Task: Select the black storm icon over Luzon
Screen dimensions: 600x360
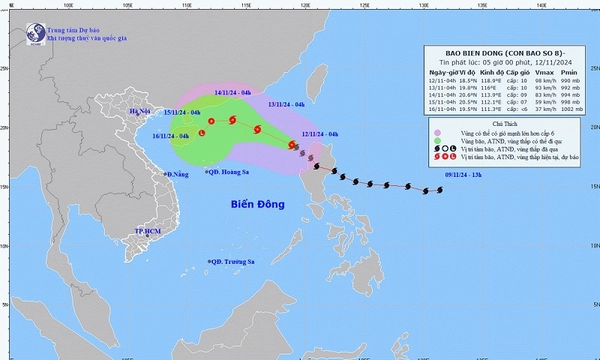Action: pos(316,166)
